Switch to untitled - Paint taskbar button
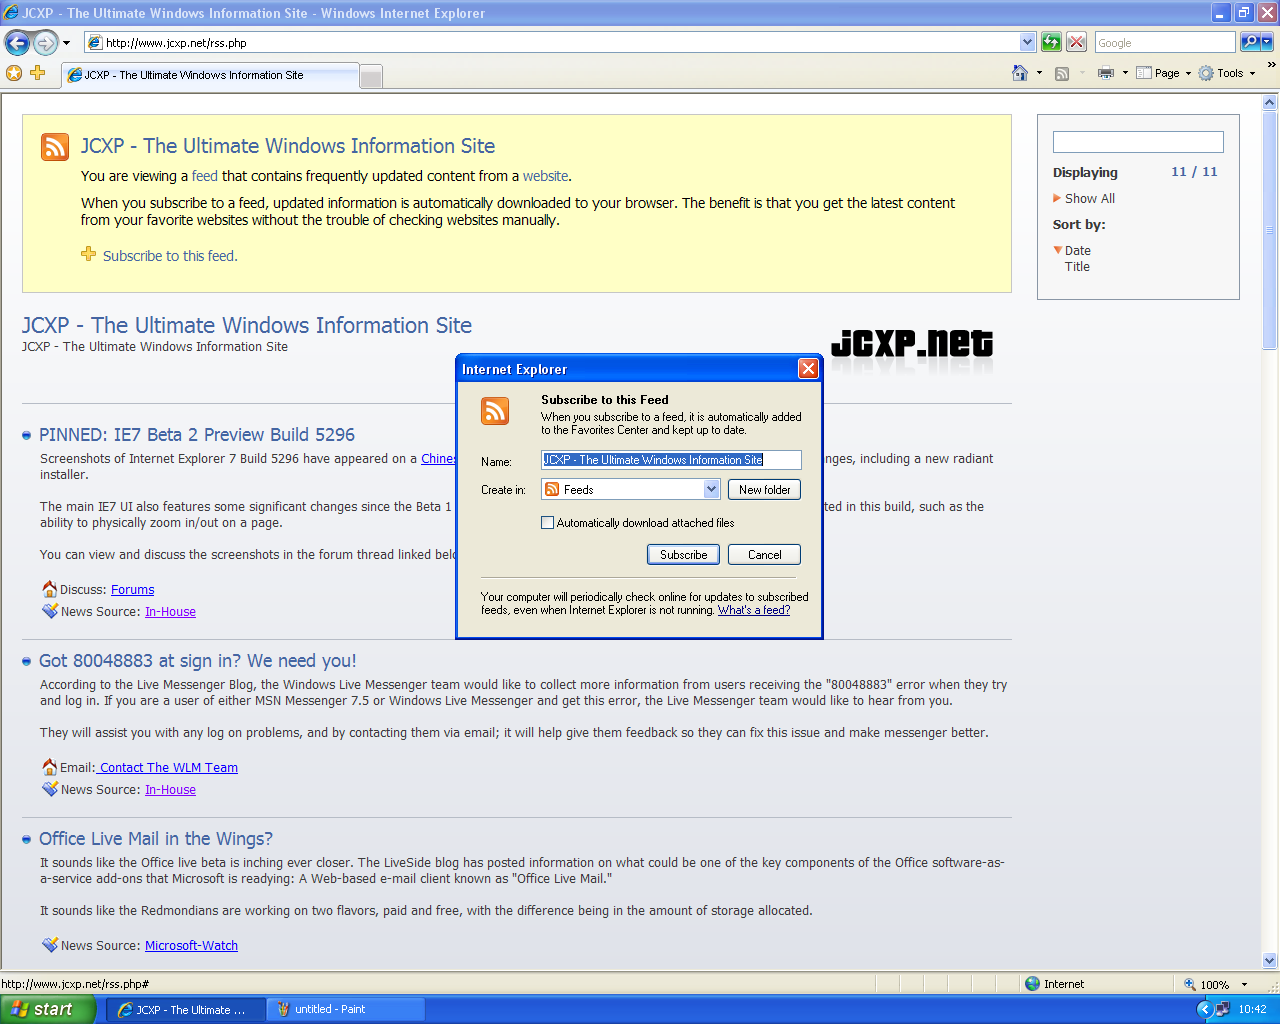The width and height of the screenshot is (1280, 1024). [x=346, y=1010]
